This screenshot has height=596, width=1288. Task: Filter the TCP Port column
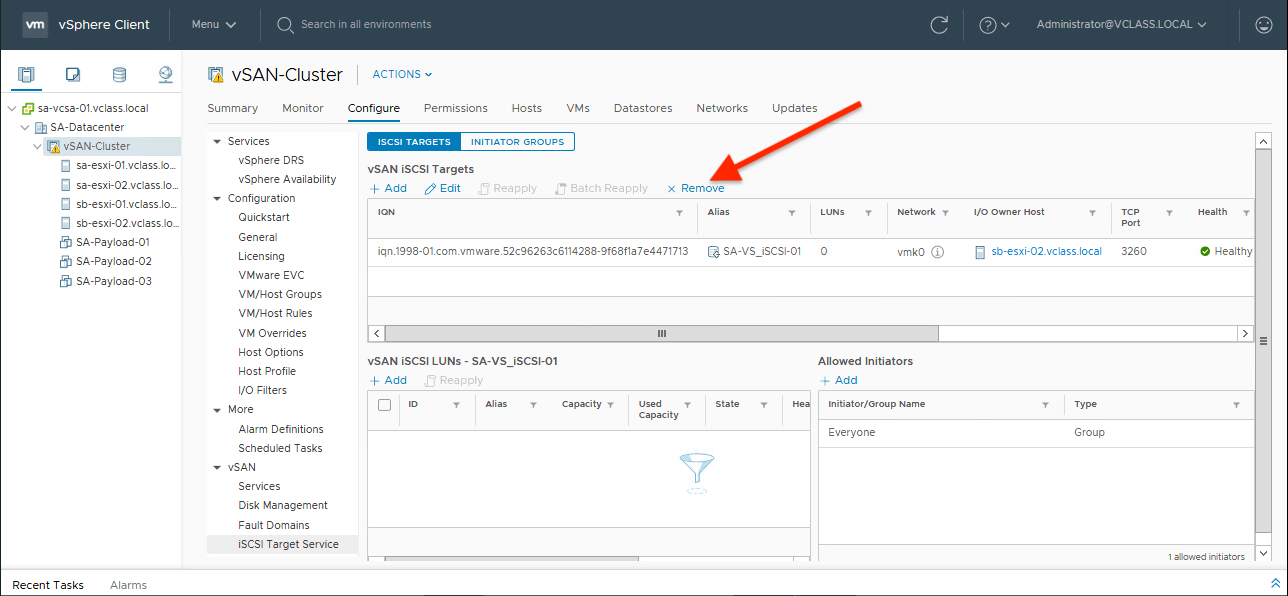[x=1169, y=213]
